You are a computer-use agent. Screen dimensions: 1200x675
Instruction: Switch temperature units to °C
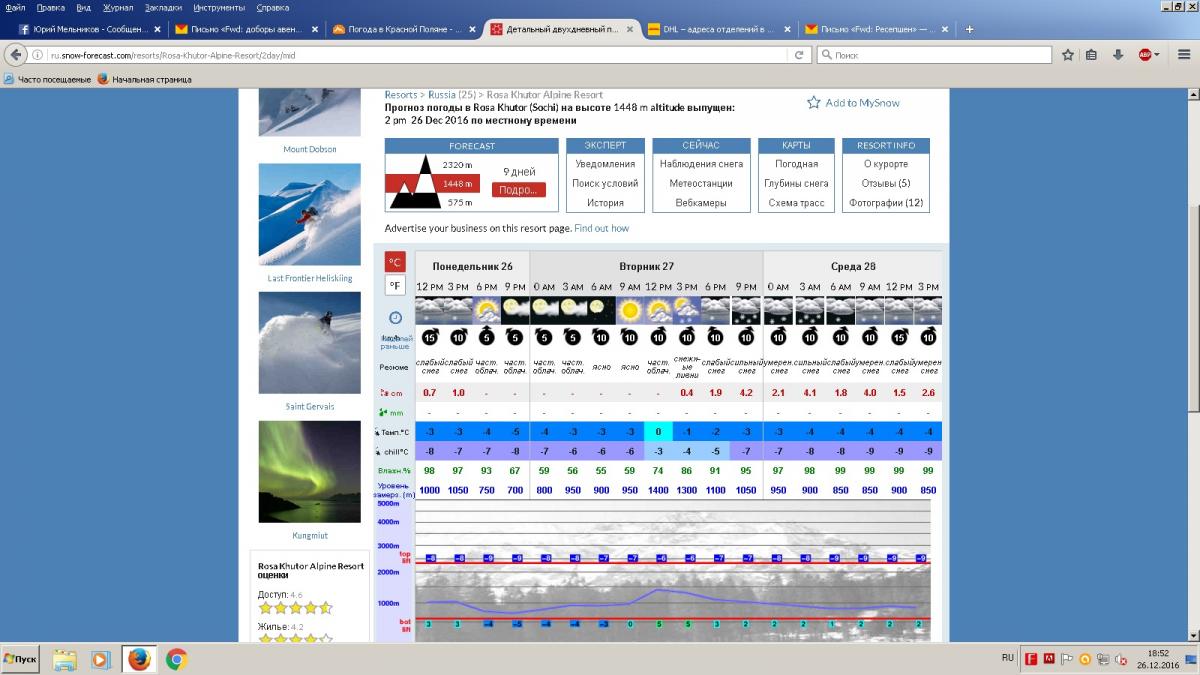[x=395, y=262]
